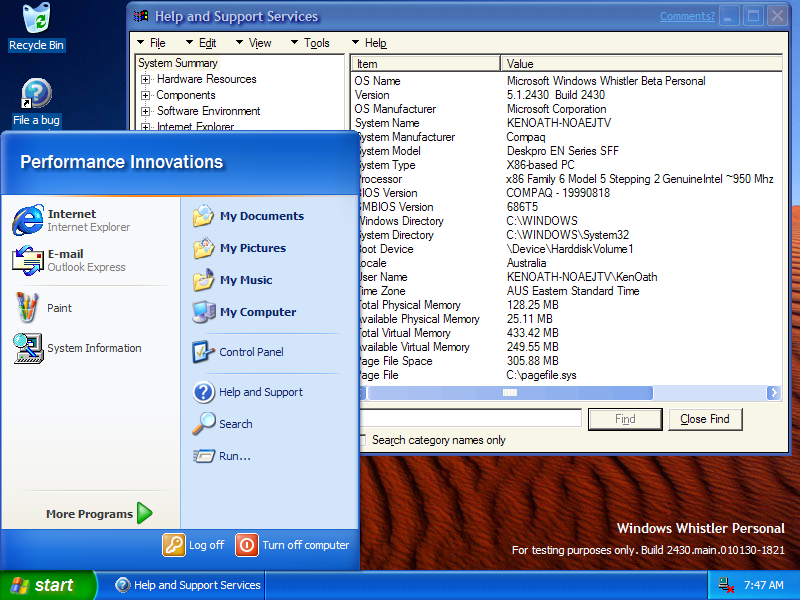Click the Log off button
The width and height of the screenshot is (800, 600).
[194, 545]
